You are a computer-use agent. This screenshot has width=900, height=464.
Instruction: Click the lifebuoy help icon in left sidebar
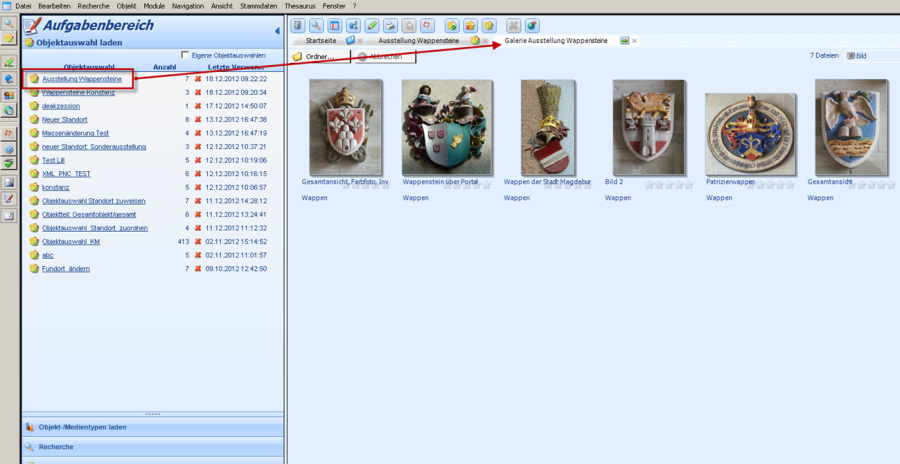pyautogui.click(x=9, y=133)
